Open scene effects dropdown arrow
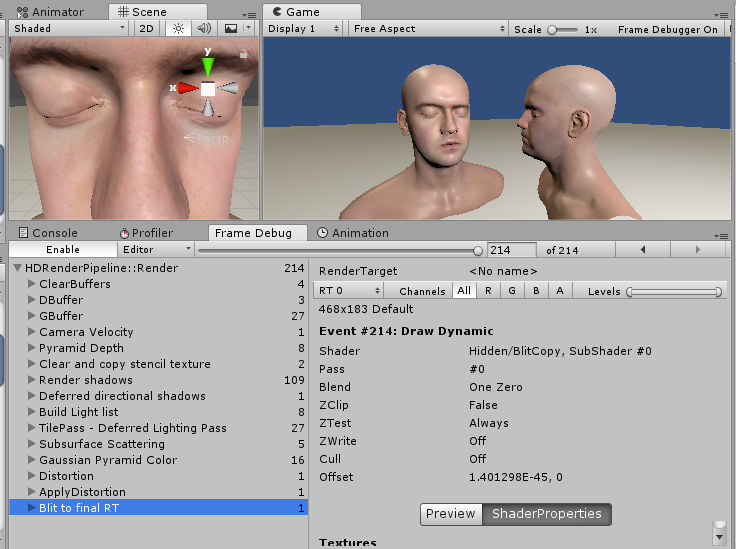Screen dimensions: 736x549 click(249, 29)
